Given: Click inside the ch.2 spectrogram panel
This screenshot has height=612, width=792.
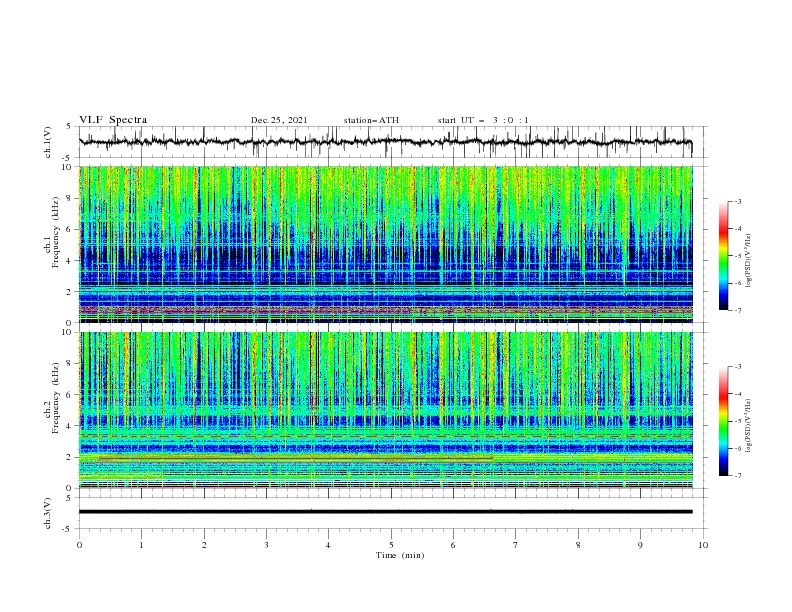Looking at the screenshot, I should tap(385, 410).
